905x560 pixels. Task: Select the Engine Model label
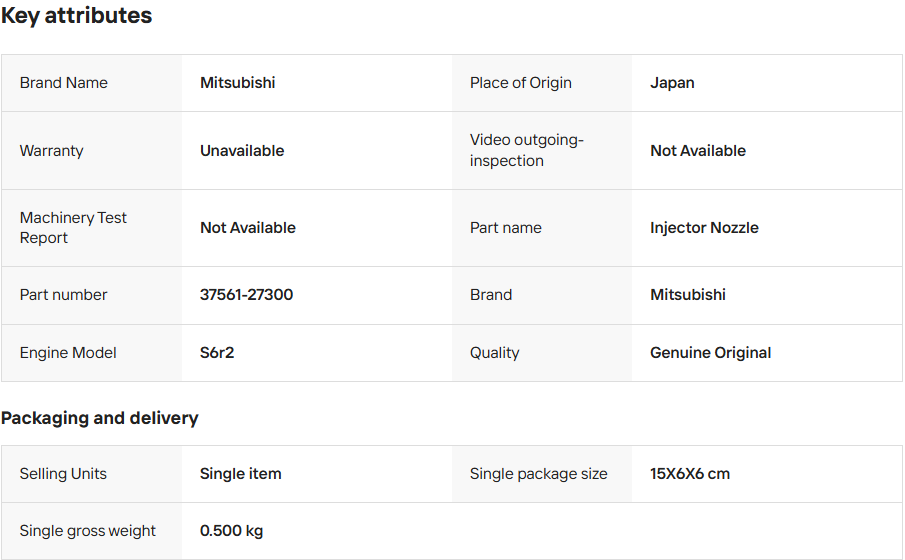68,353
